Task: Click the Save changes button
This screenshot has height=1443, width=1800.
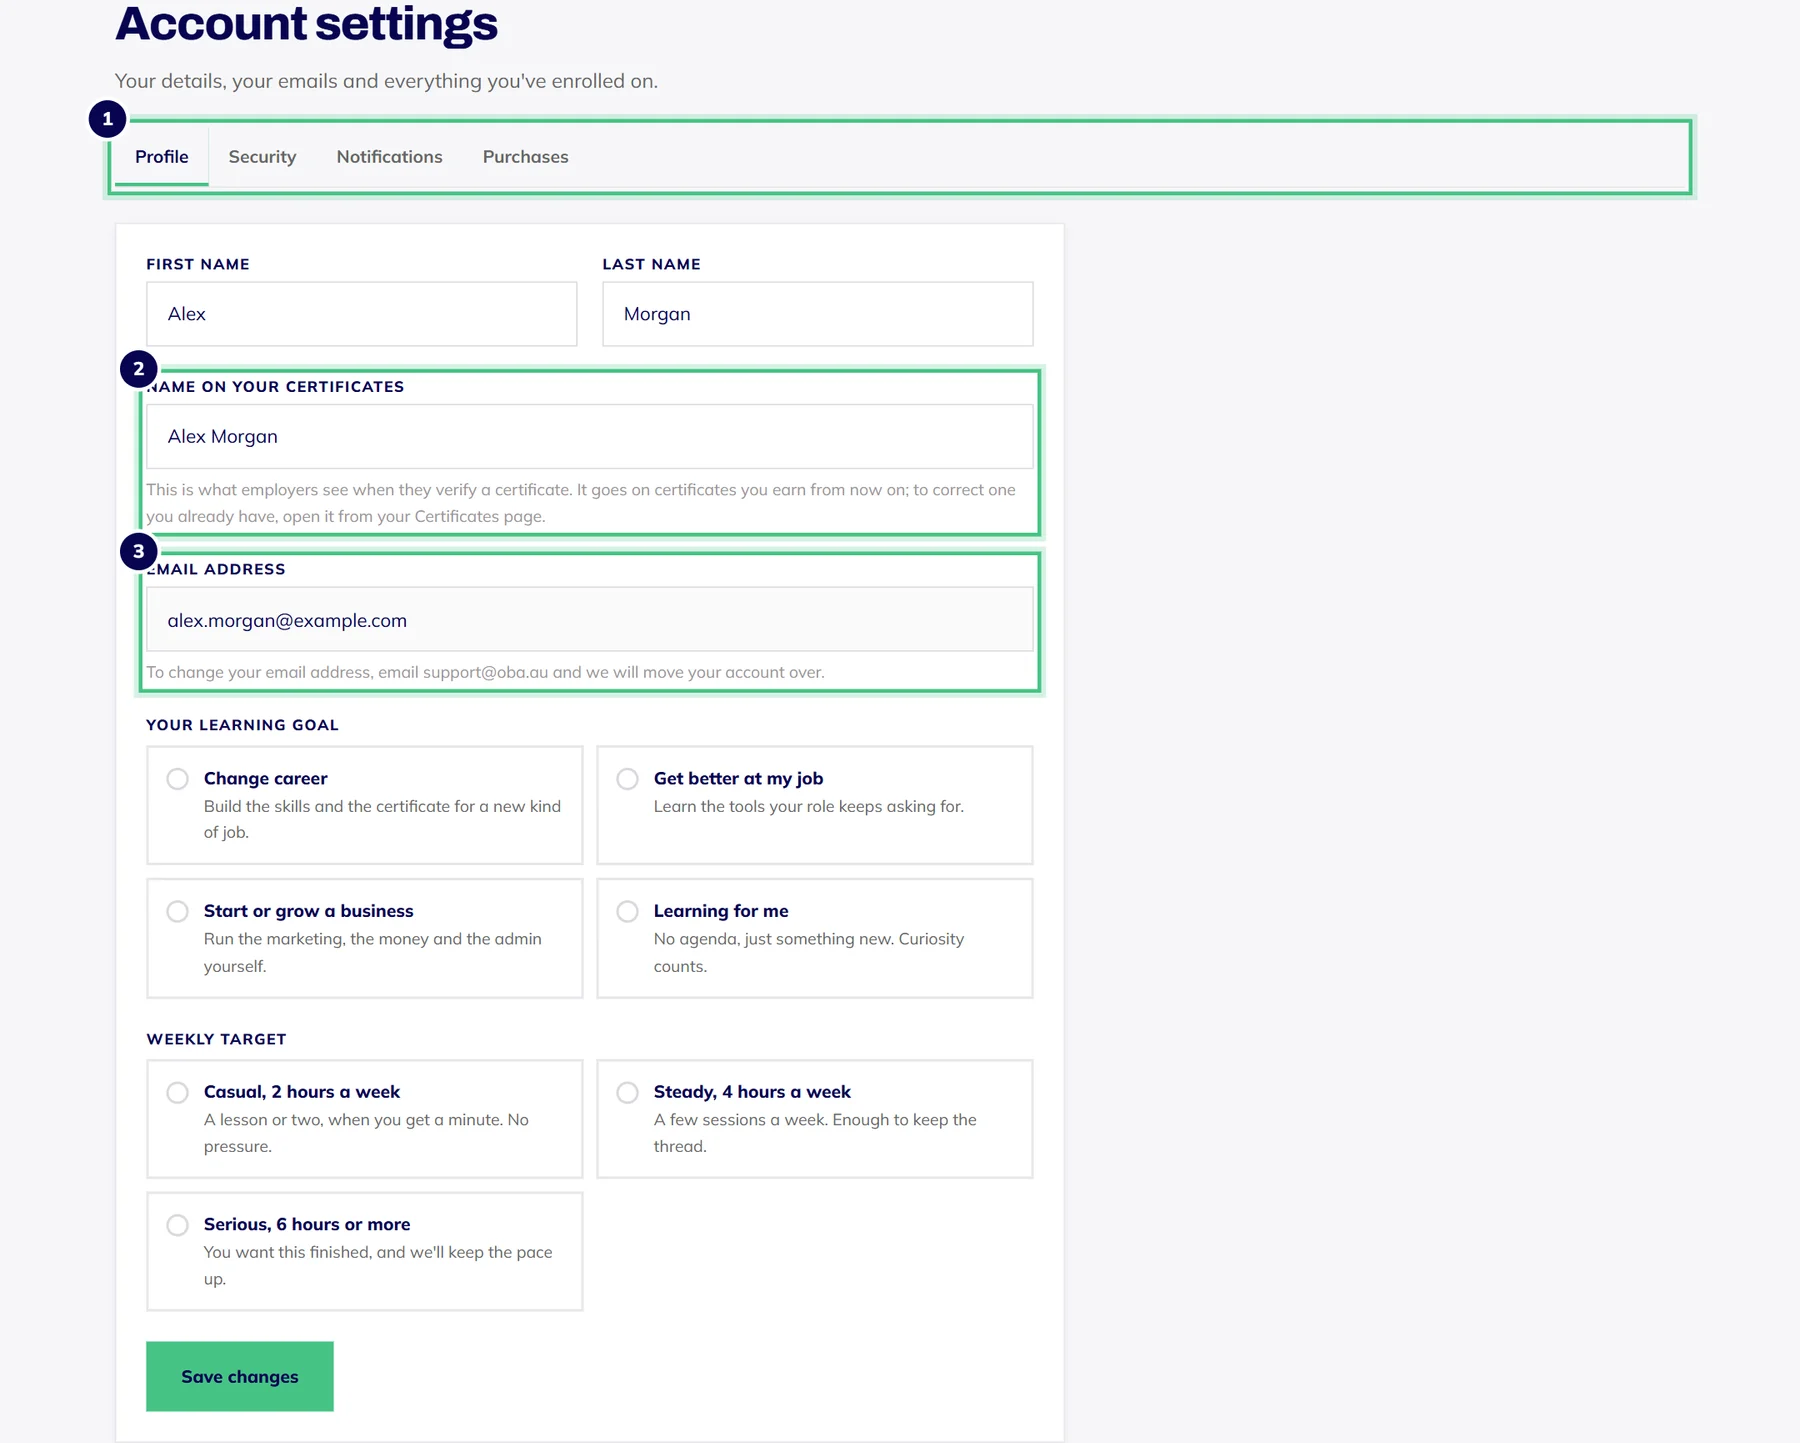Action: pos(240,1376)
